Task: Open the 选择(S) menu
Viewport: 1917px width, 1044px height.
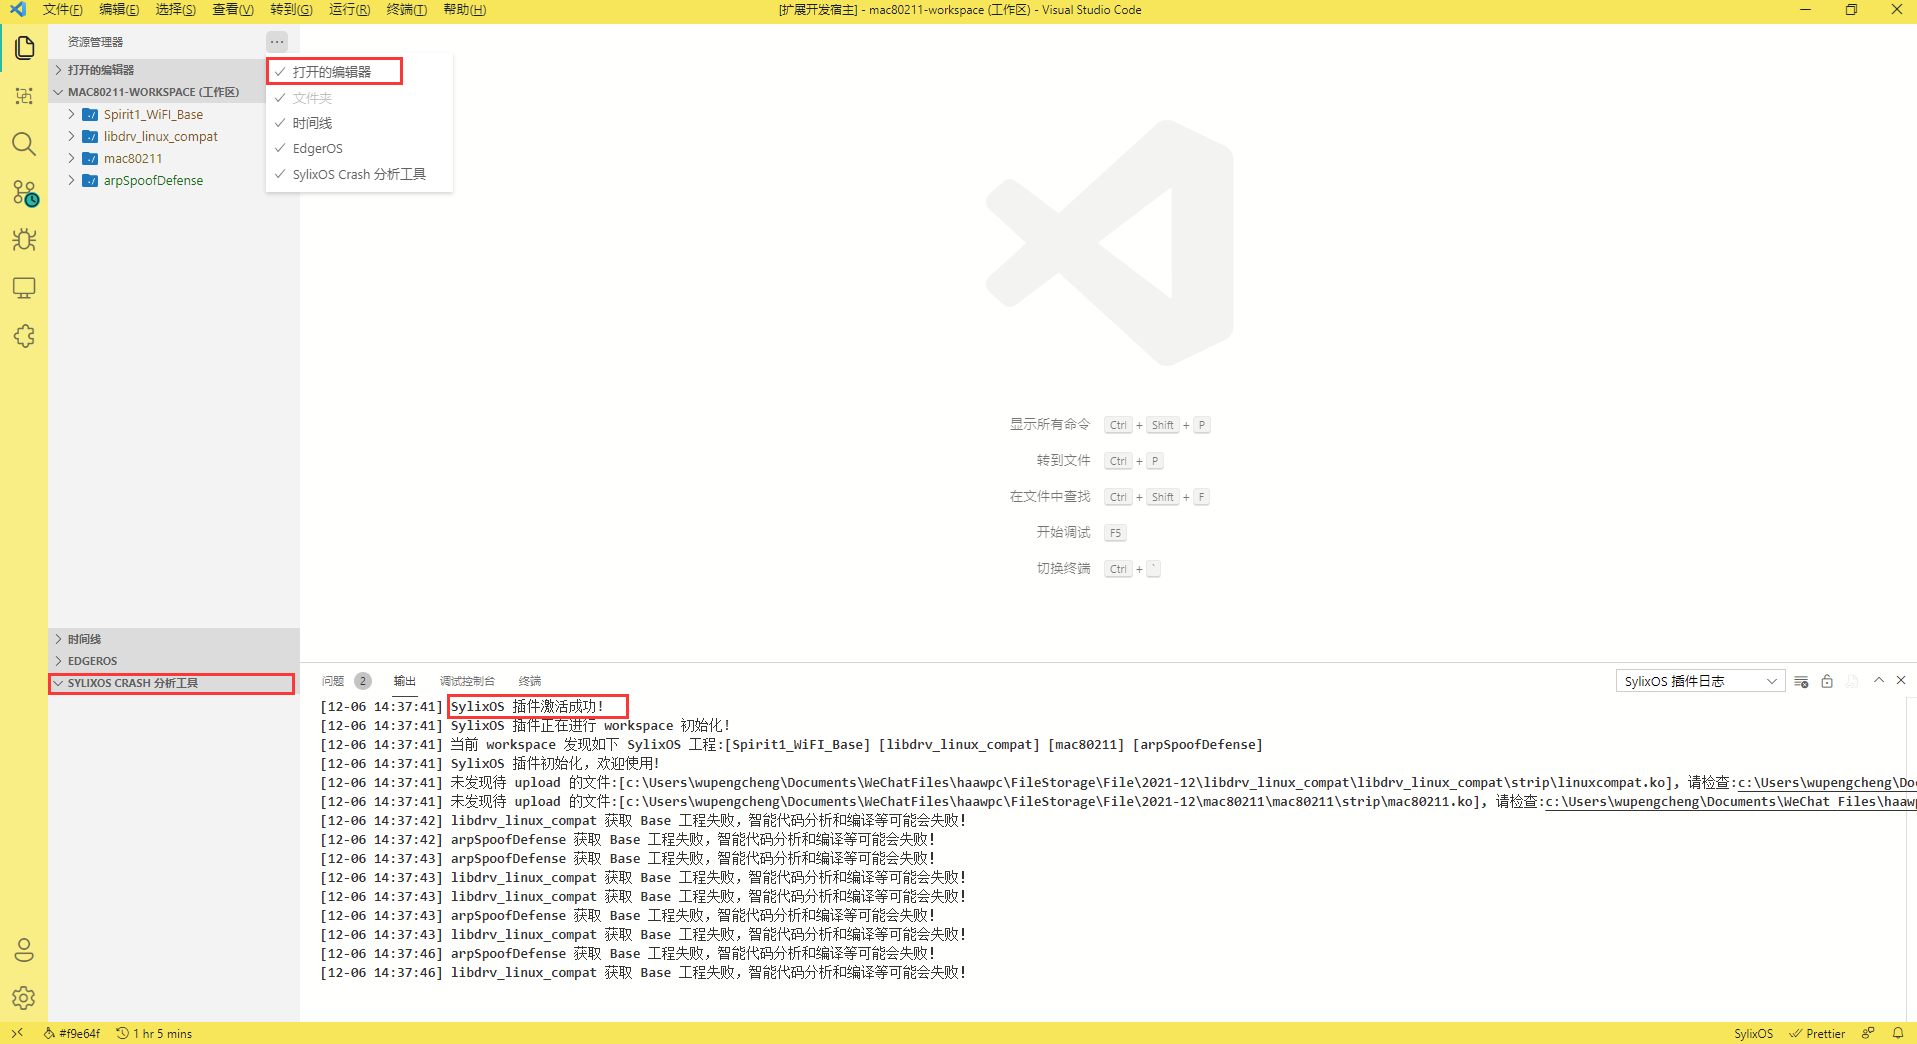Action: tap(176, 10)
